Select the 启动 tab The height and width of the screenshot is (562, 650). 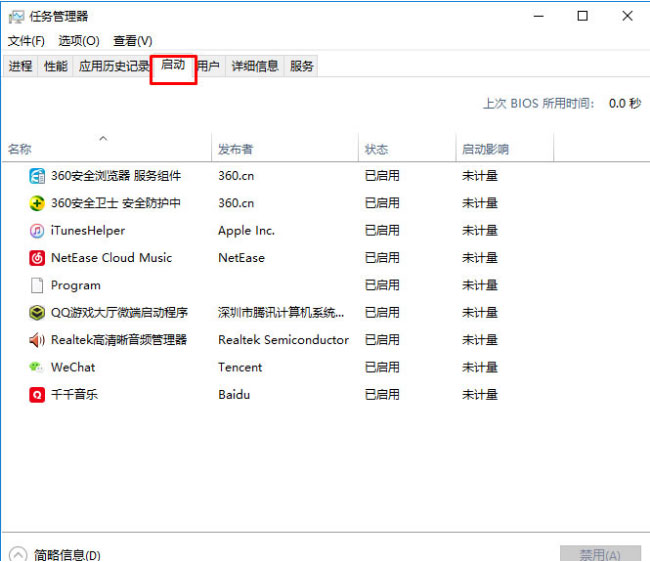click(x=173, y=65)
